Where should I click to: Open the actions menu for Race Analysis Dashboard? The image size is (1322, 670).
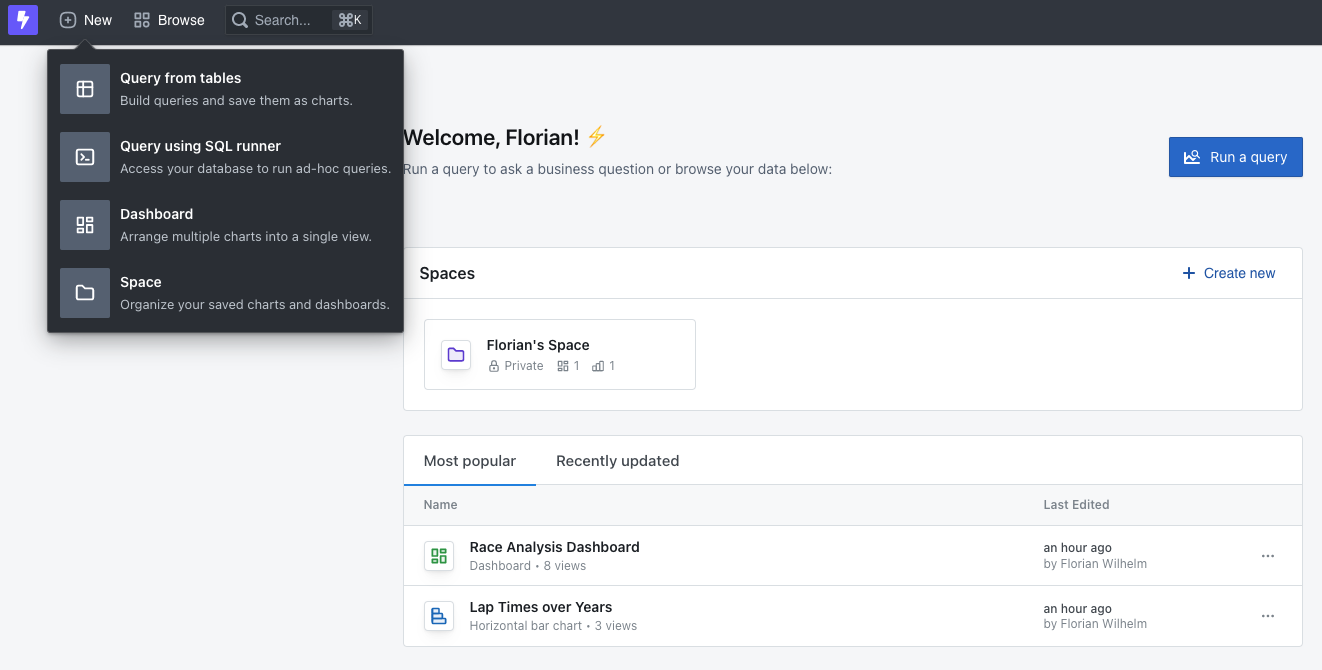pos(1268,555)
